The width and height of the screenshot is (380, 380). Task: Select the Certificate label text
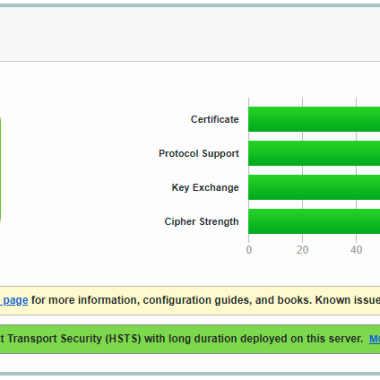point(215,119)
